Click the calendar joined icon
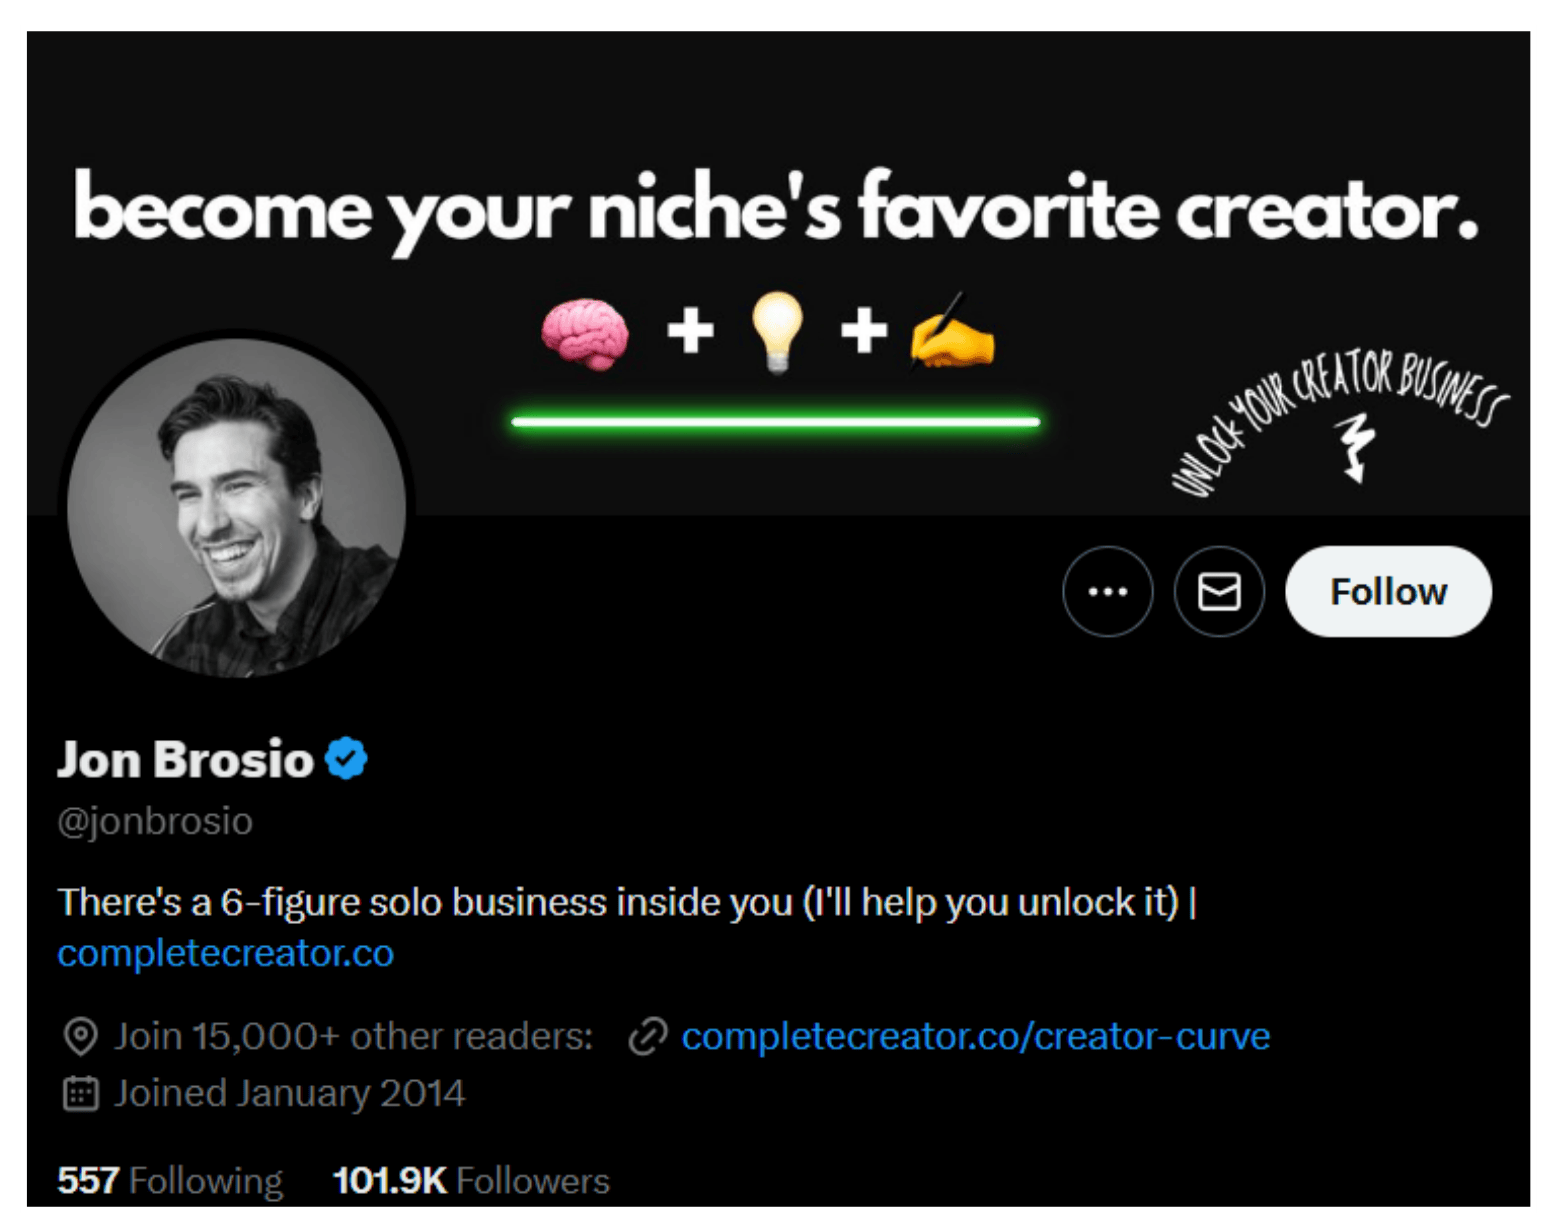The image size is (1563, 1231). click(80, 1093)
